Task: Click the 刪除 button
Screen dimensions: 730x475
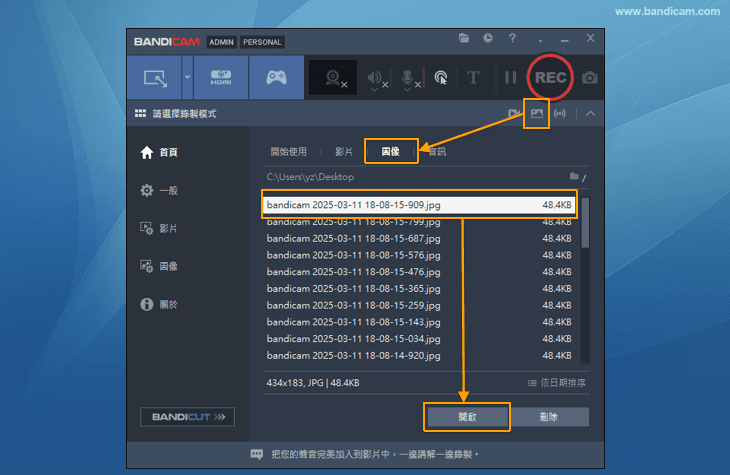Action: [549, 417]
